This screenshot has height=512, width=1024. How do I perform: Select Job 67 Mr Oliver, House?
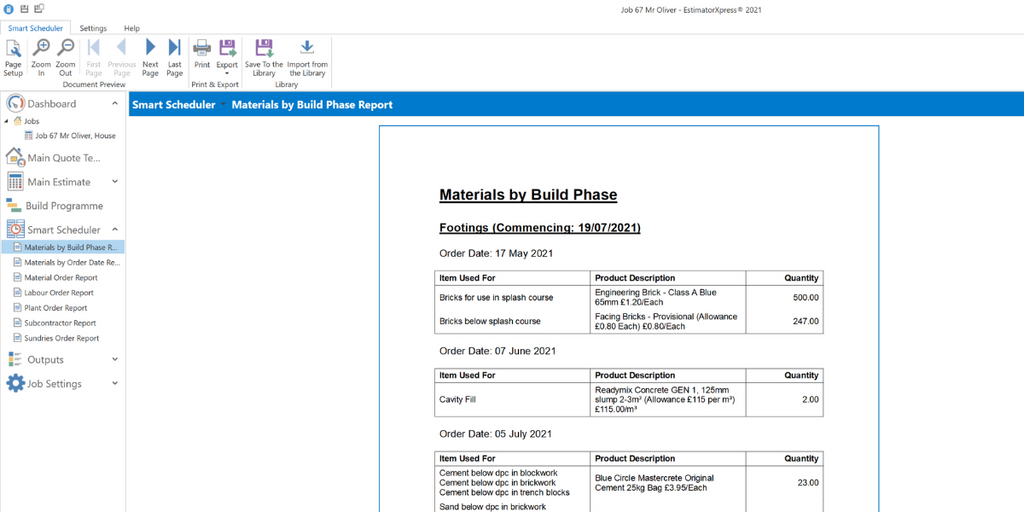(x=74, y=136)
